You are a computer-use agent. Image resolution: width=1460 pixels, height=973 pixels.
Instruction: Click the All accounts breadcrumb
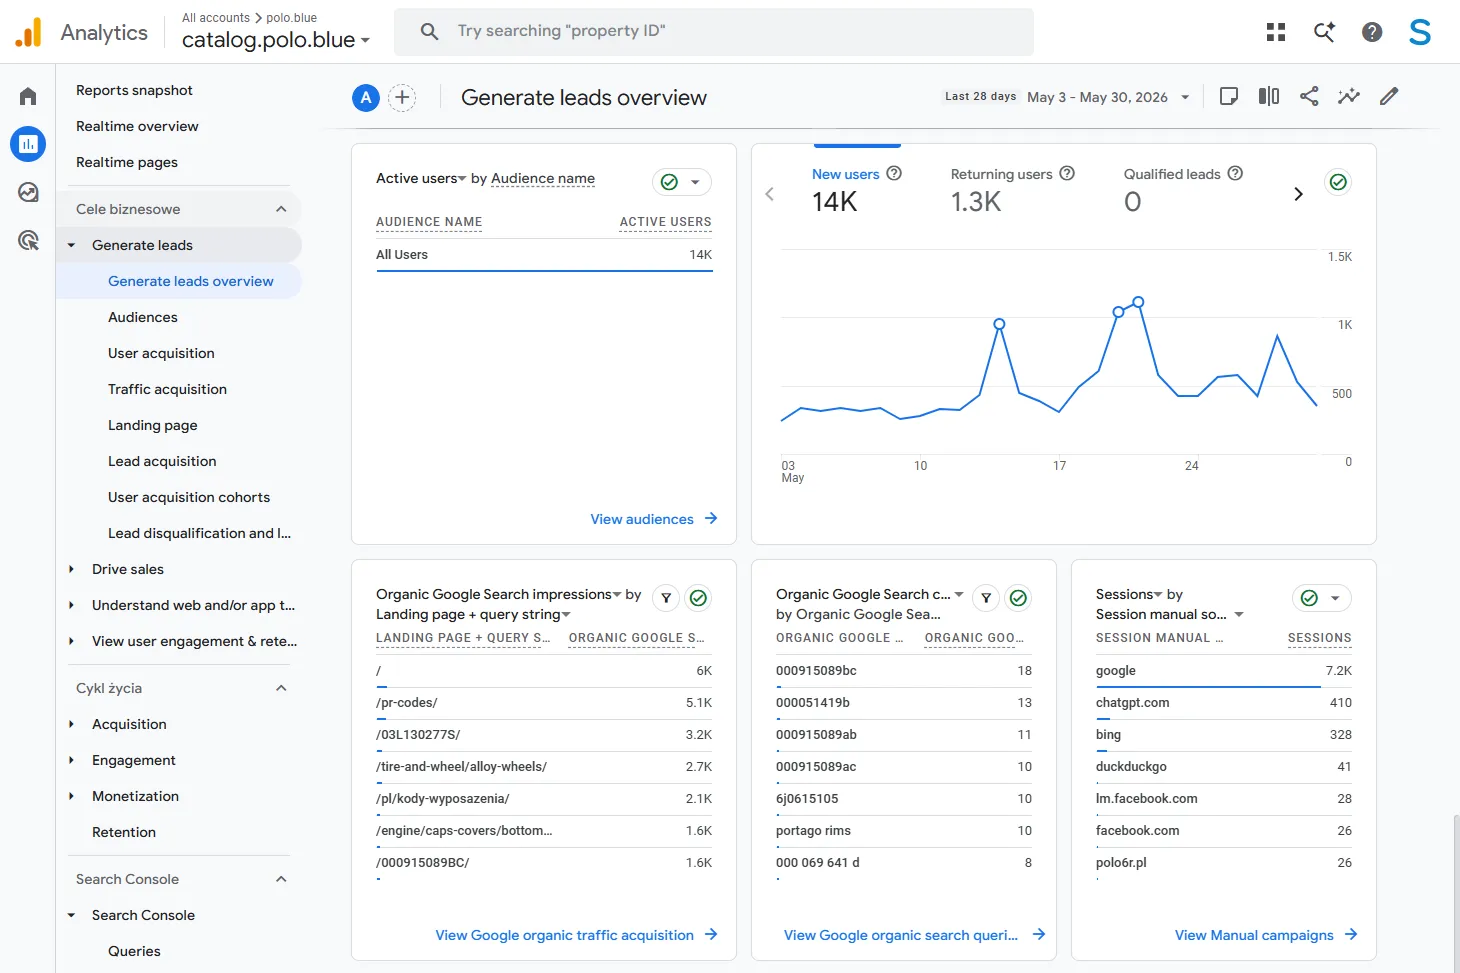coord(216,18)
